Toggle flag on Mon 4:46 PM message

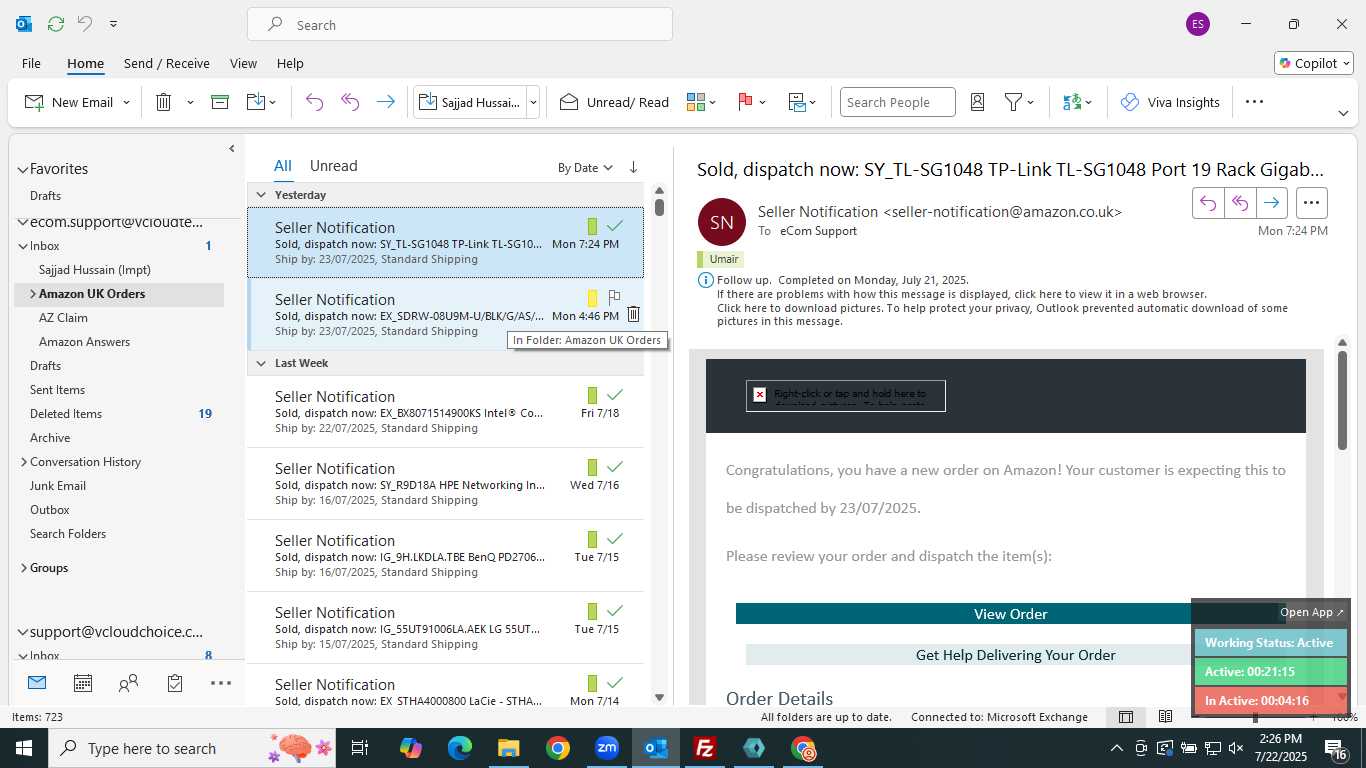coord(614,297)
